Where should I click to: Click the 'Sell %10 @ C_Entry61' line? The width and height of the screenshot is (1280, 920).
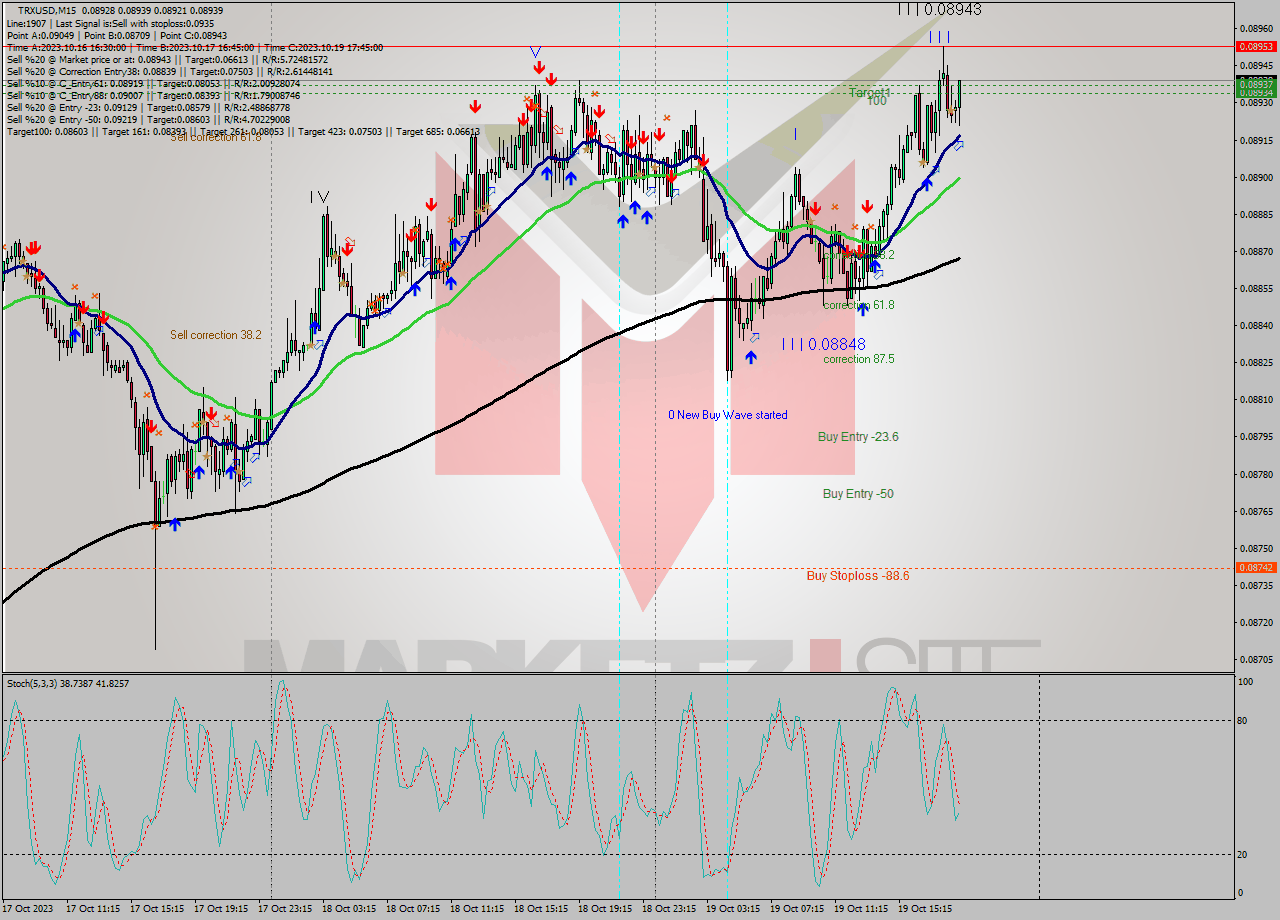[153, 83]
